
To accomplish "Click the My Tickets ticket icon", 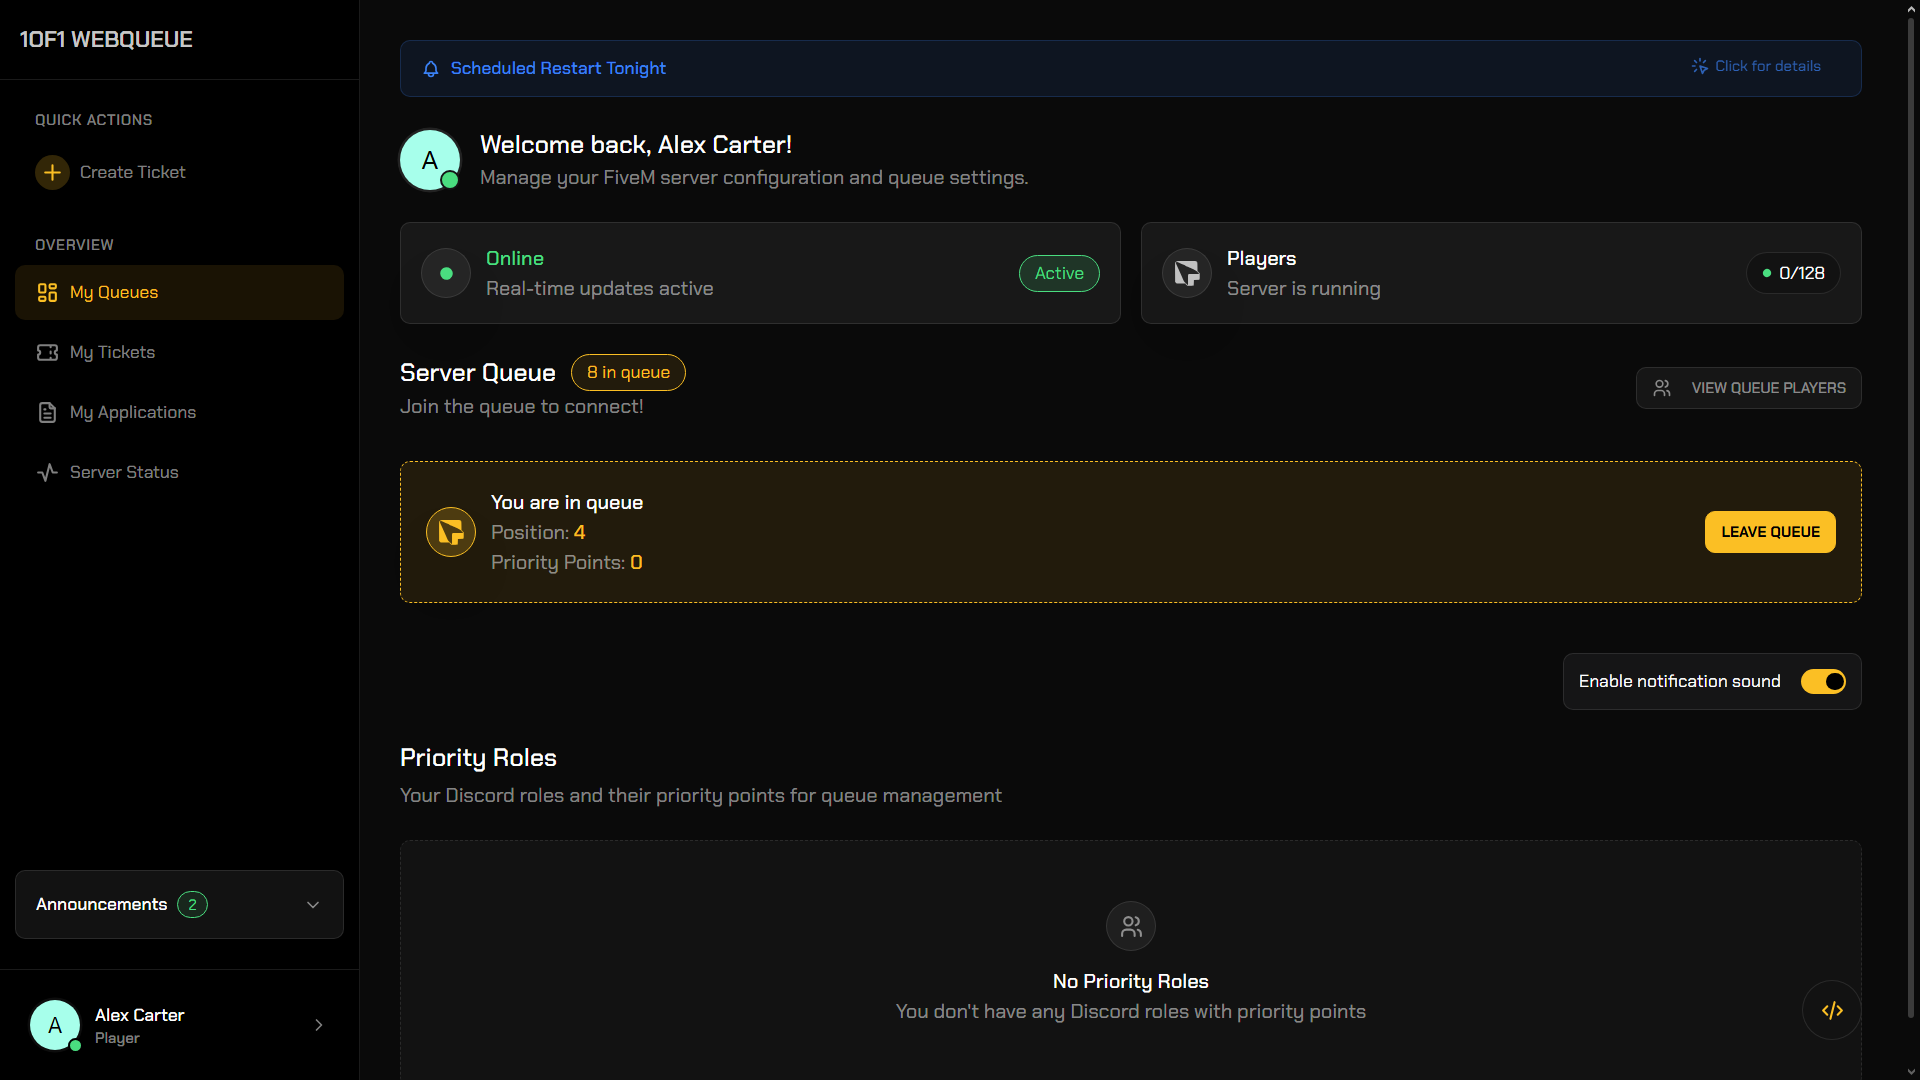I will tap(47, 352).
